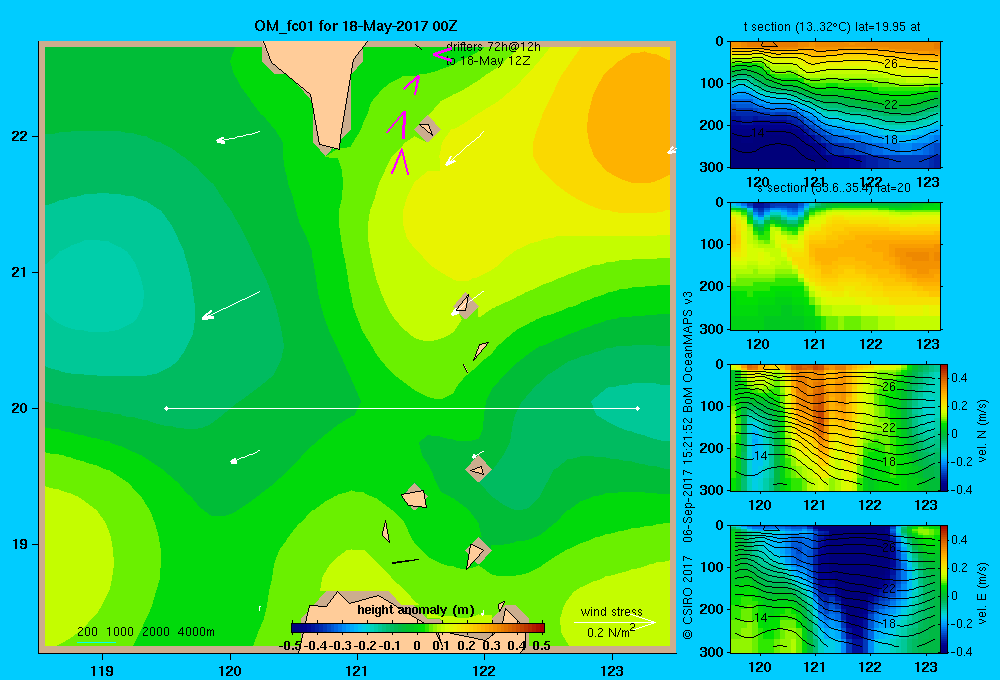
Task: Click the main map latitude label 19
Action: pos(19,544)
